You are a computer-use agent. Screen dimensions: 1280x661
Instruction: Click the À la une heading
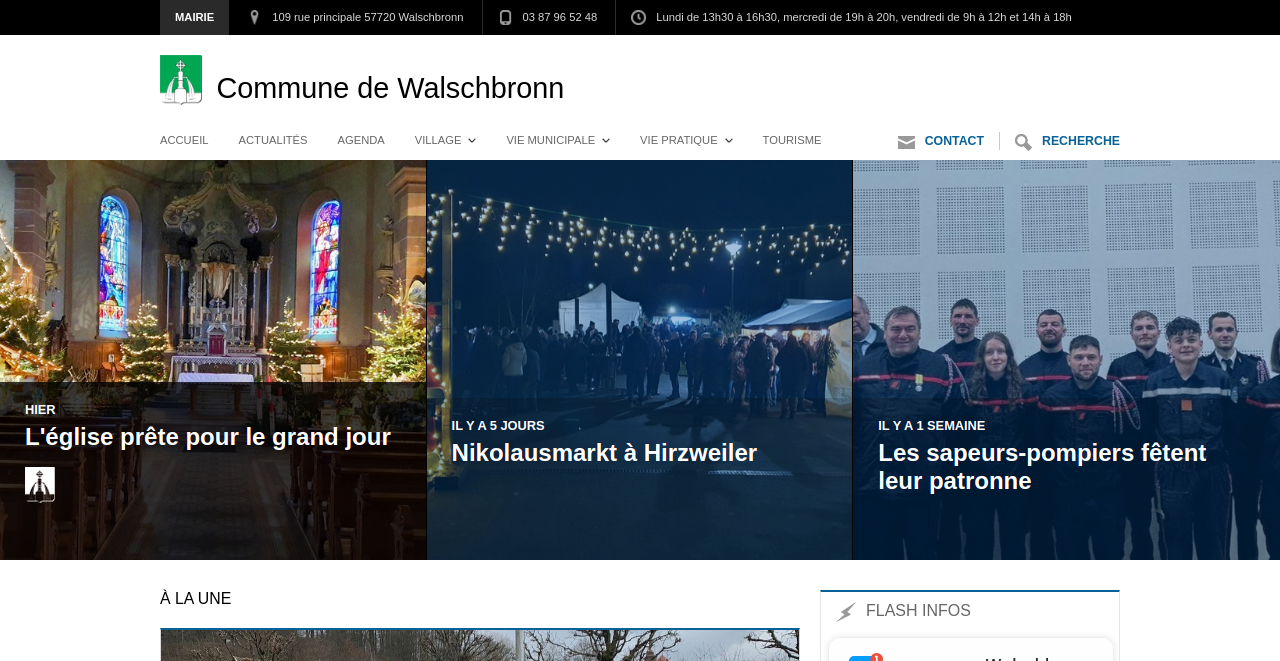tap(196, 599)
